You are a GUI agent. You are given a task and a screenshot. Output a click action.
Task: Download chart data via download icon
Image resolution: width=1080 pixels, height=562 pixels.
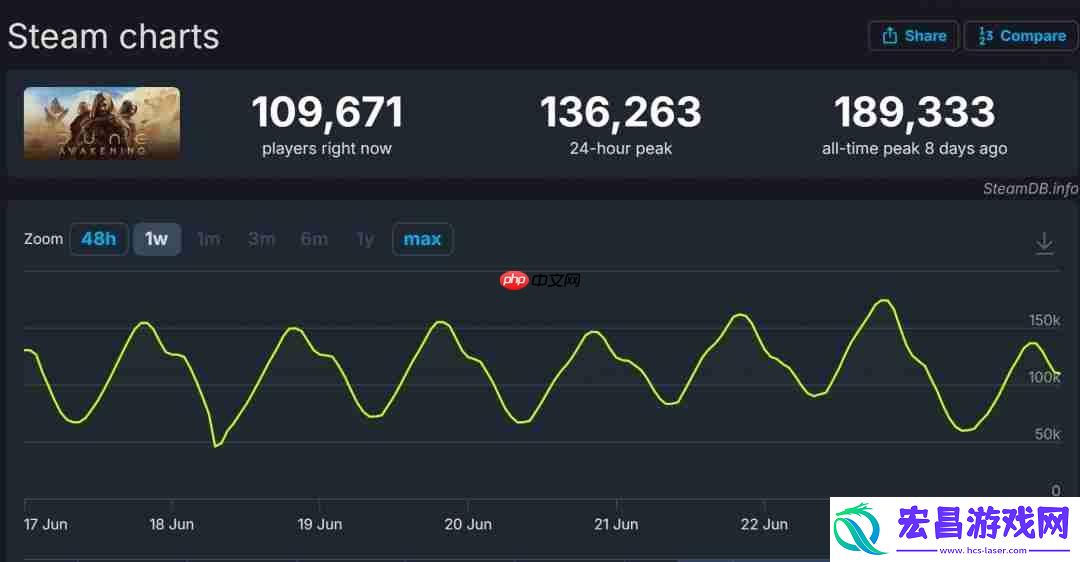pos(1044,243)
